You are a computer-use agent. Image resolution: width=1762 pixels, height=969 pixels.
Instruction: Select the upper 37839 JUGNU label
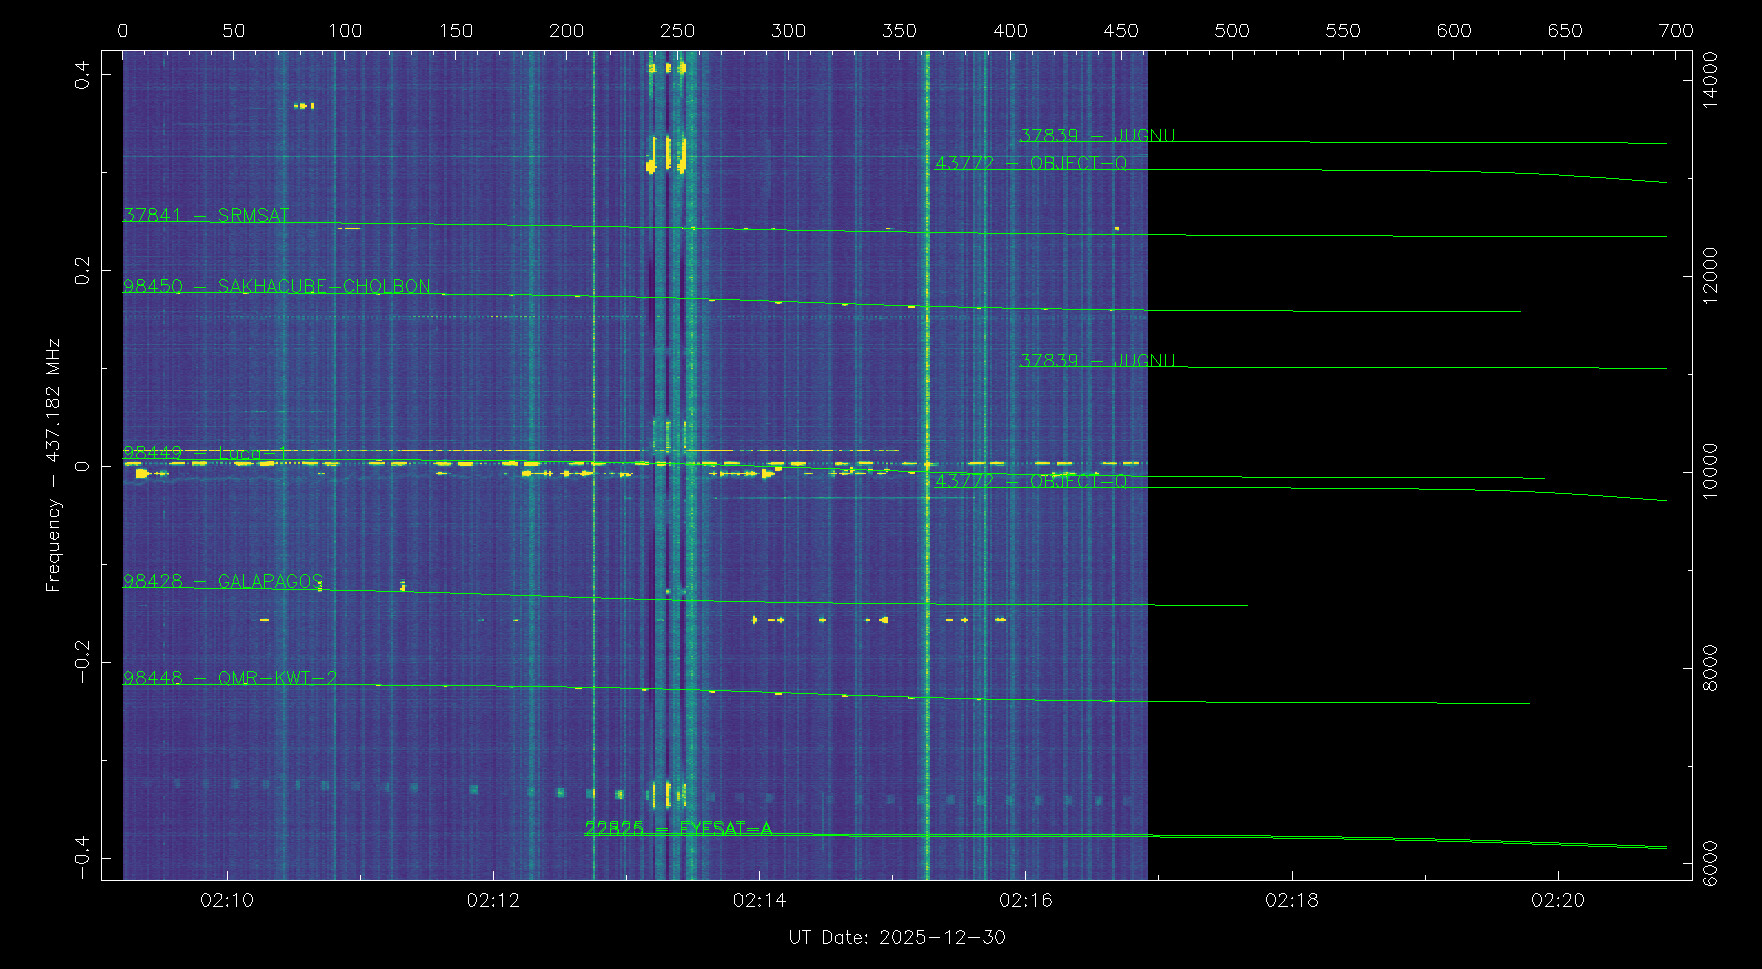1097,135
